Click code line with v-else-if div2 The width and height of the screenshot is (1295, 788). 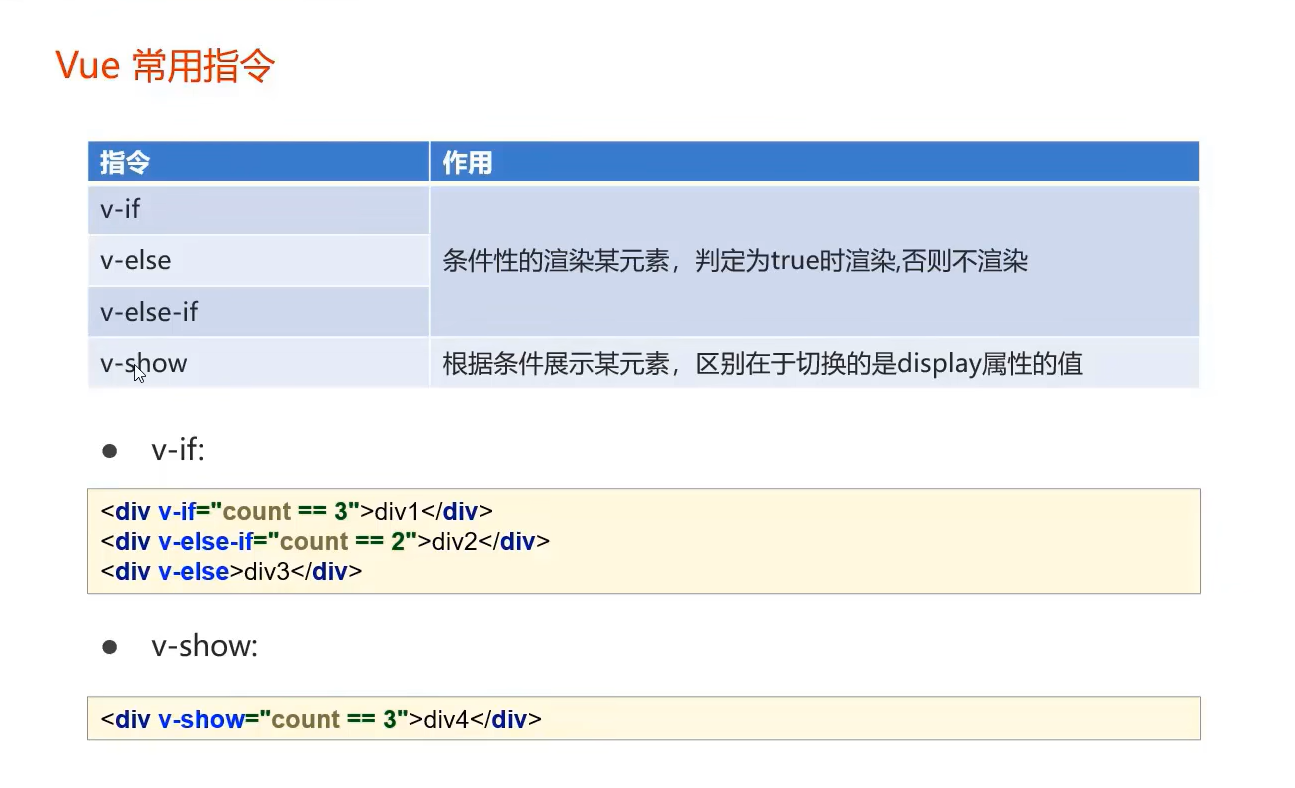(325, 541)
